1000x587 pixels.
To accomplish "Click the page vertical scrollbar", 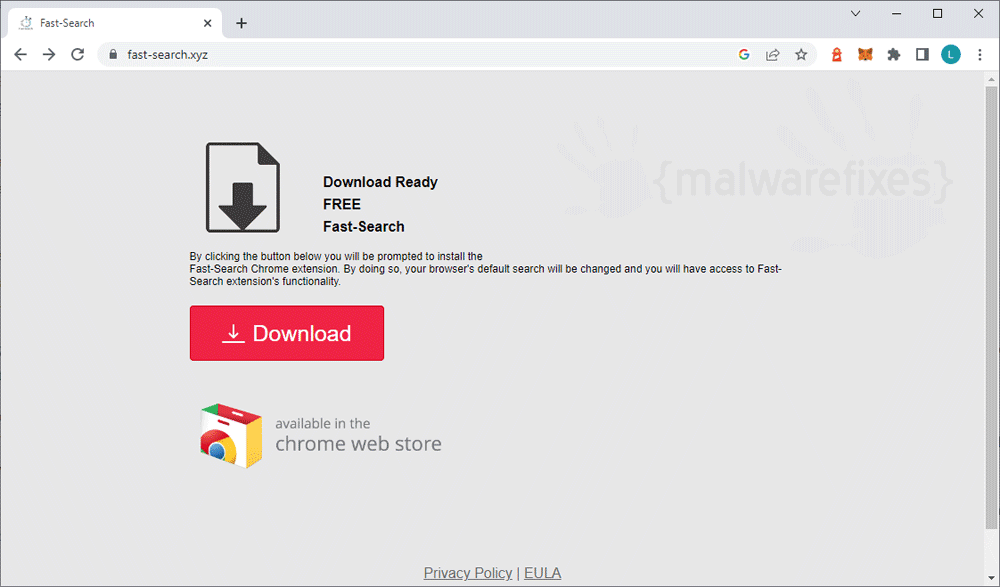I will coord(991,306).
